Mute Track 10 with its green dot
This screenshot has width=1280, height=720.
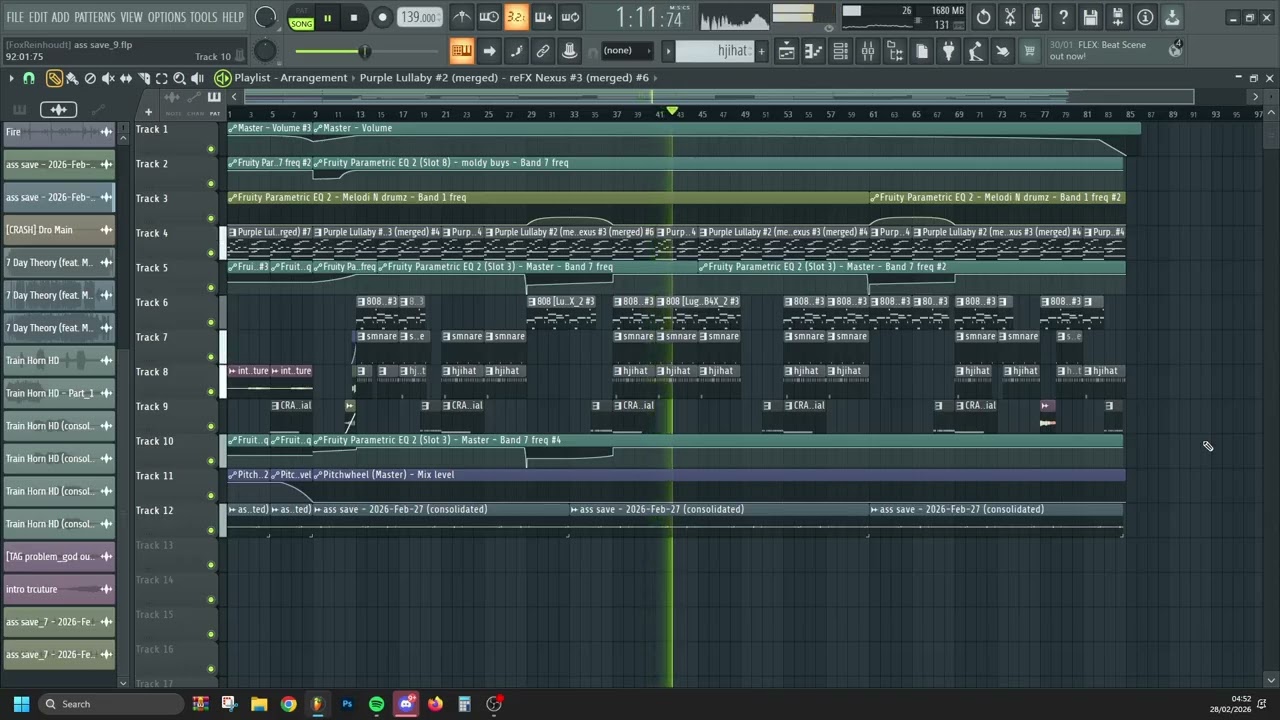(211, 461)
